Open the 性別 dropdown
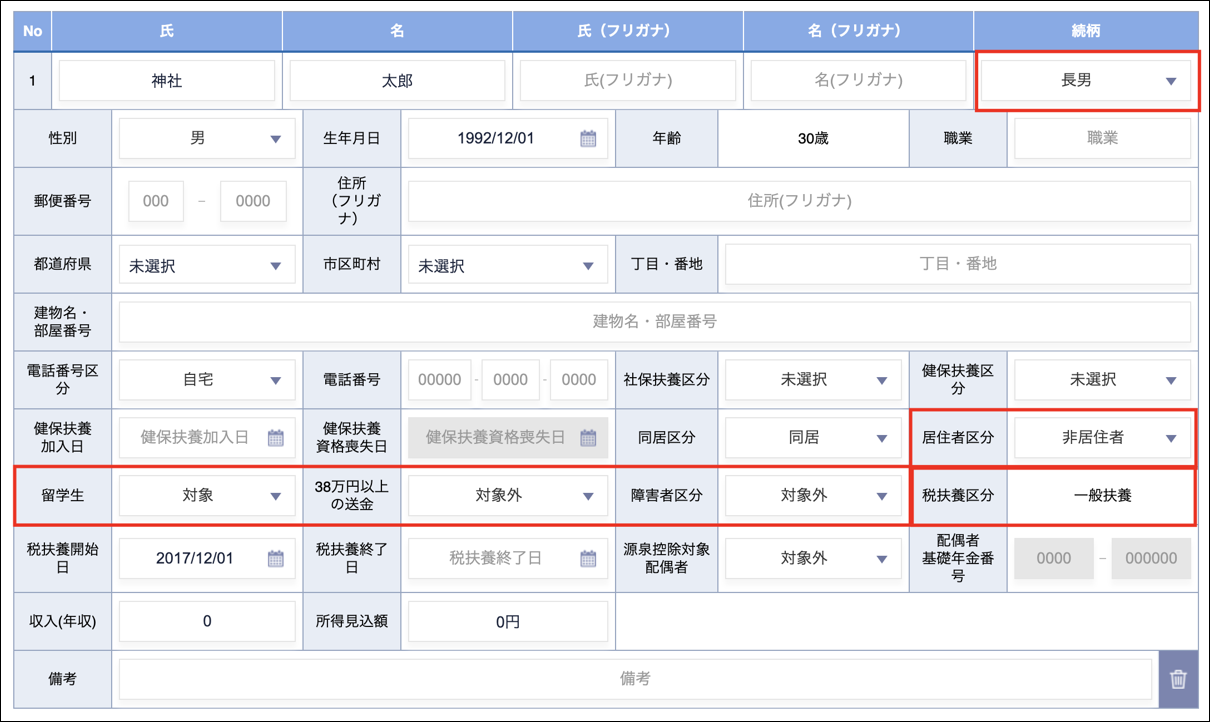This screenshot has height=722, width=1210. tap(207, 139)
